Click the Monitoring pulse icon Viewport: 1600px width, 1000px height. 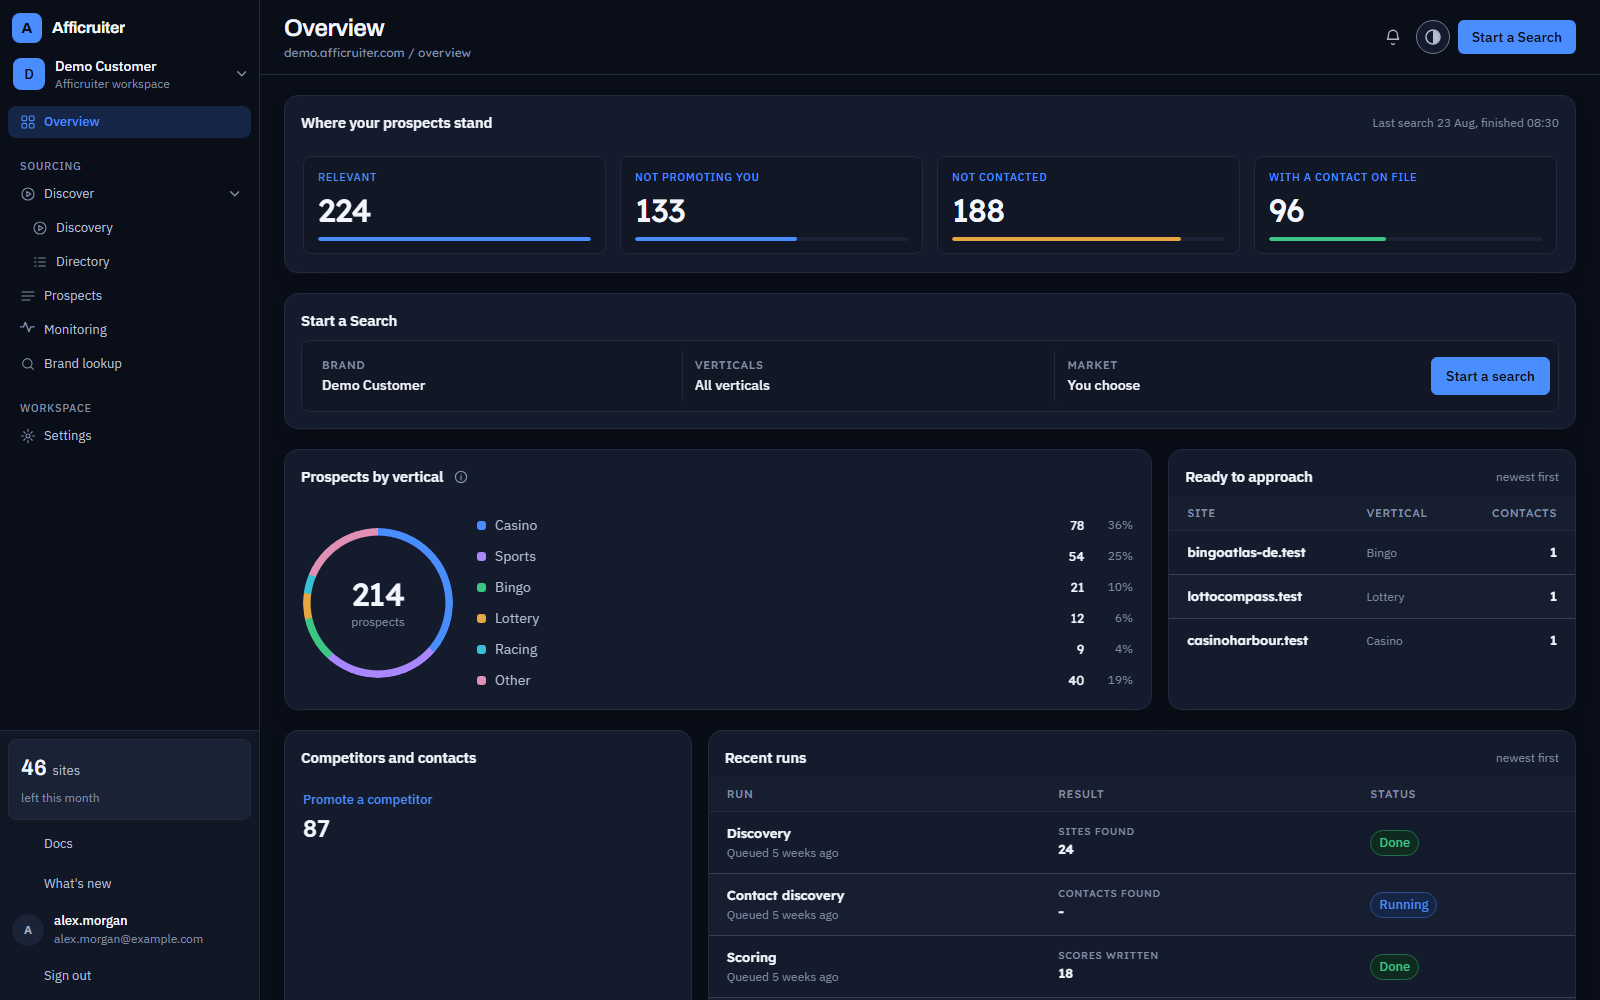pyautogui.click(x=28, y=329)
